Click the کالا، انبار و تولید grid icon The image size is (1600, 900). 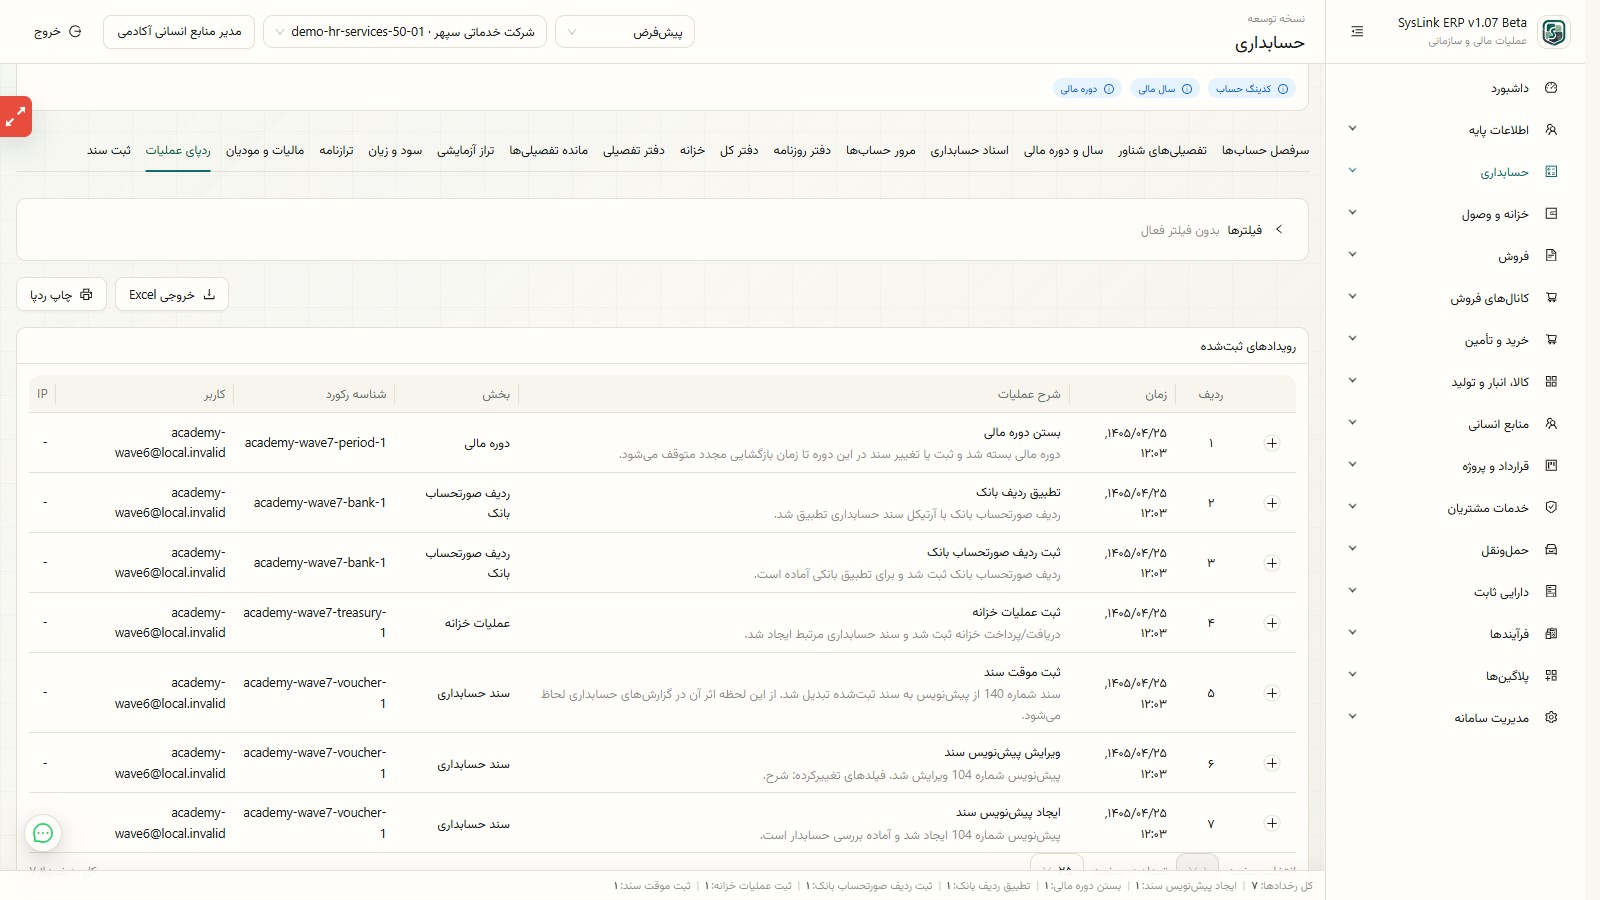1551,382
